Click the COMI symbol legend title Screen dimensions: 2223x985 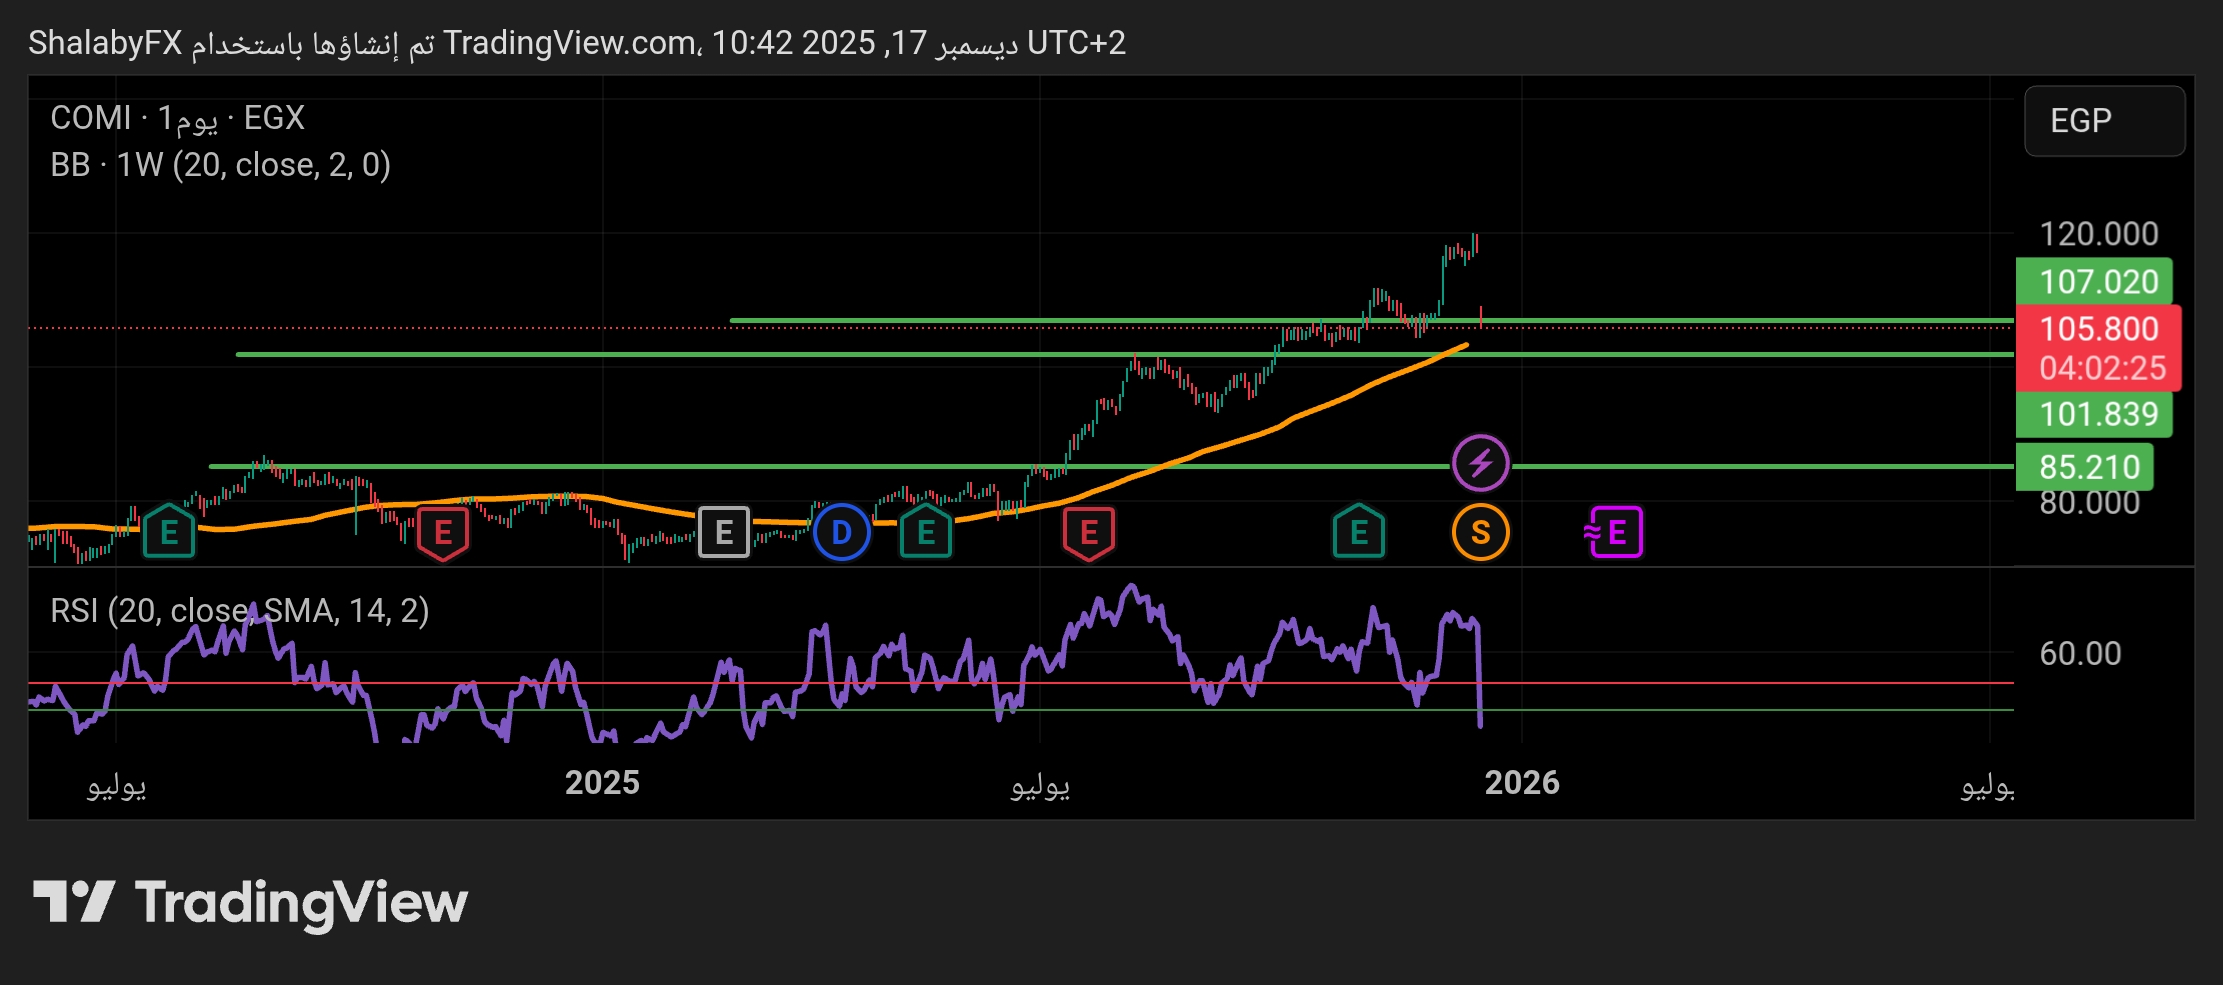pos(177,118)
